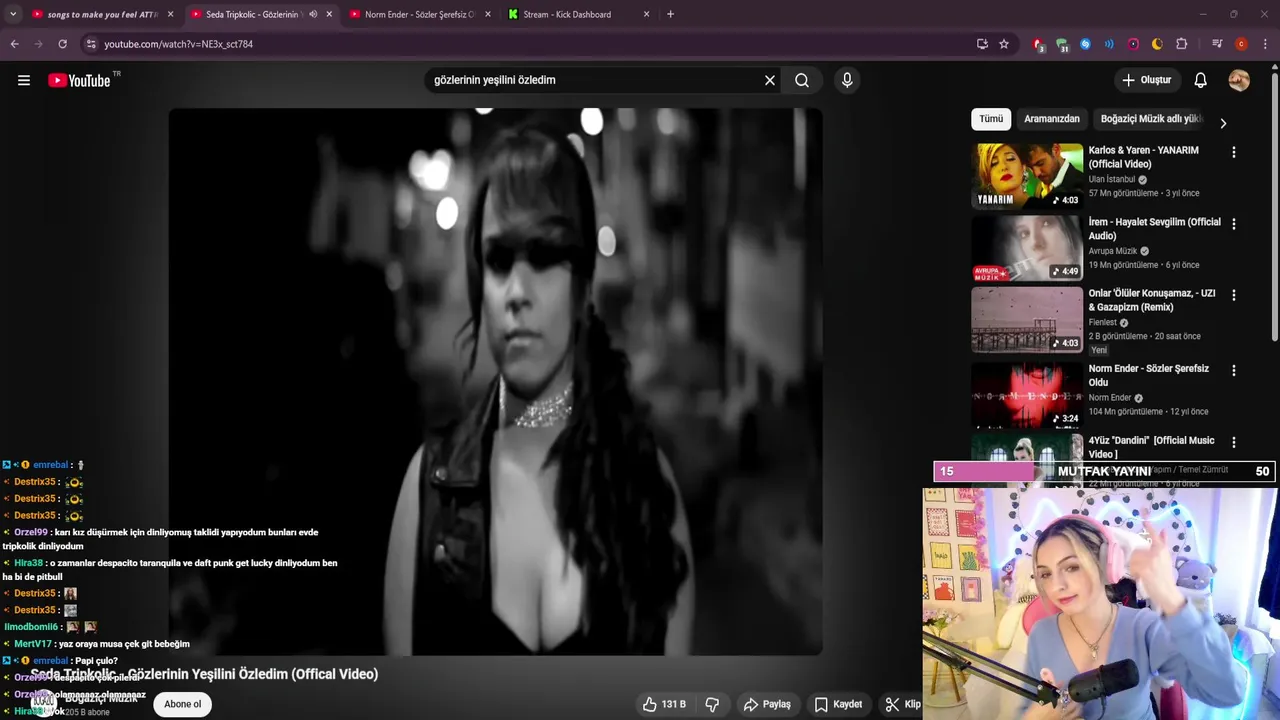Start voice search with microphone icon
Image resolution: width=1280 pixels, height=720 pixels.
tap(847, 80)
